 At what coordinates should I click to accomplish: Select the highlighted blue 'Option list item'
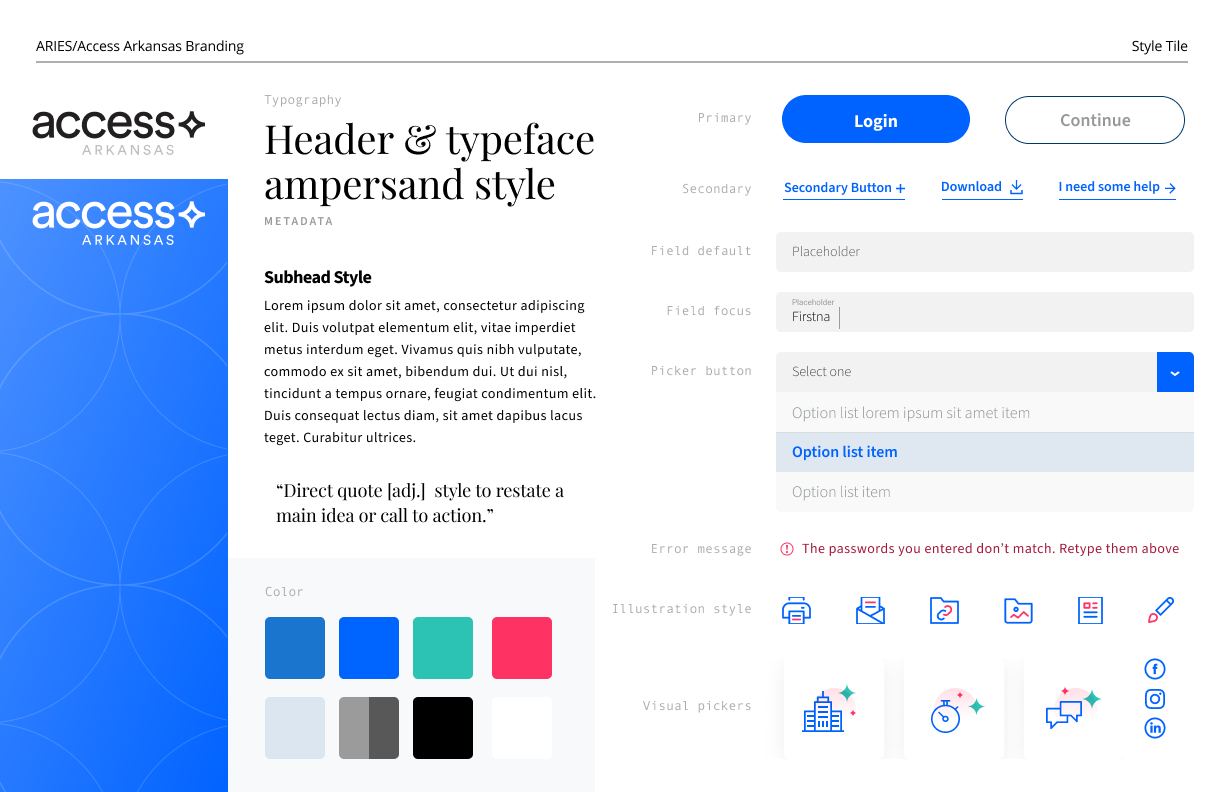tap(985, 452)
